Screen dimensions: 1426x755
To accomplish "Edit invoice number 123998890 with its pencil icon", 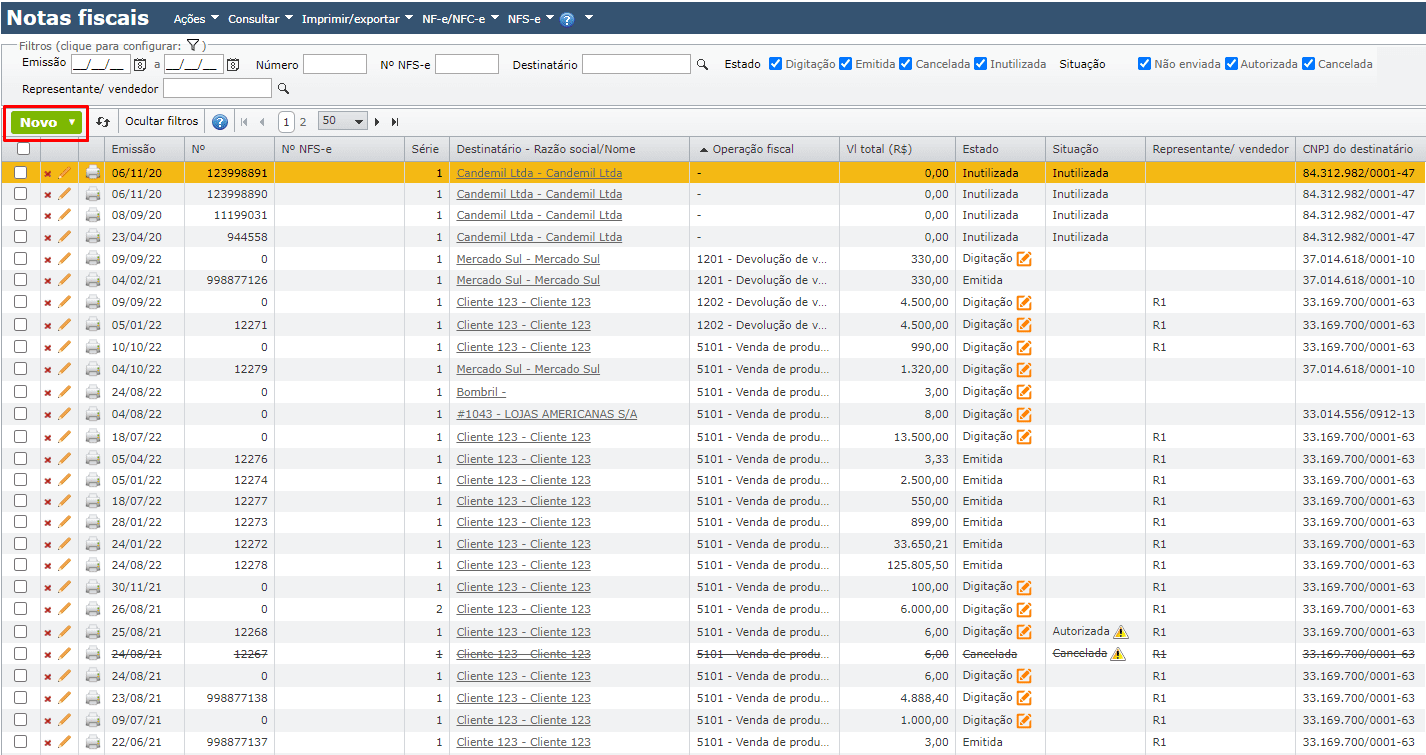I will click(x=65, y=194).
